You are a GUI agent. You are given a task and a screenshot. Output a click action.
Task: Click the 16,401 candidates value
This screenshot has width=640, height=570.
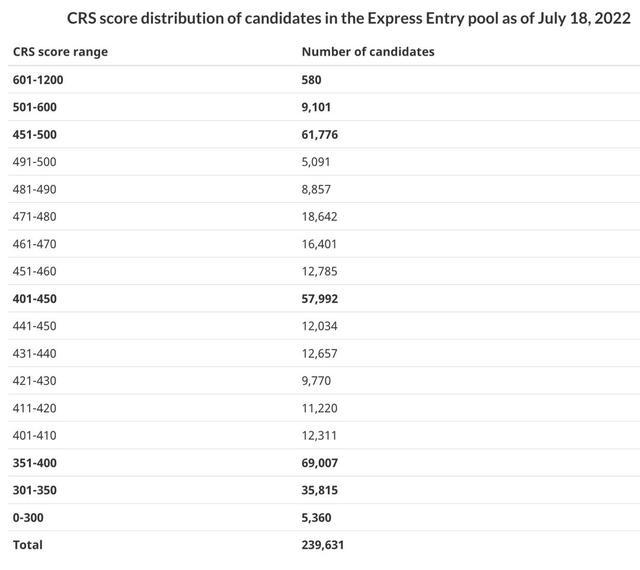point(319,243)
